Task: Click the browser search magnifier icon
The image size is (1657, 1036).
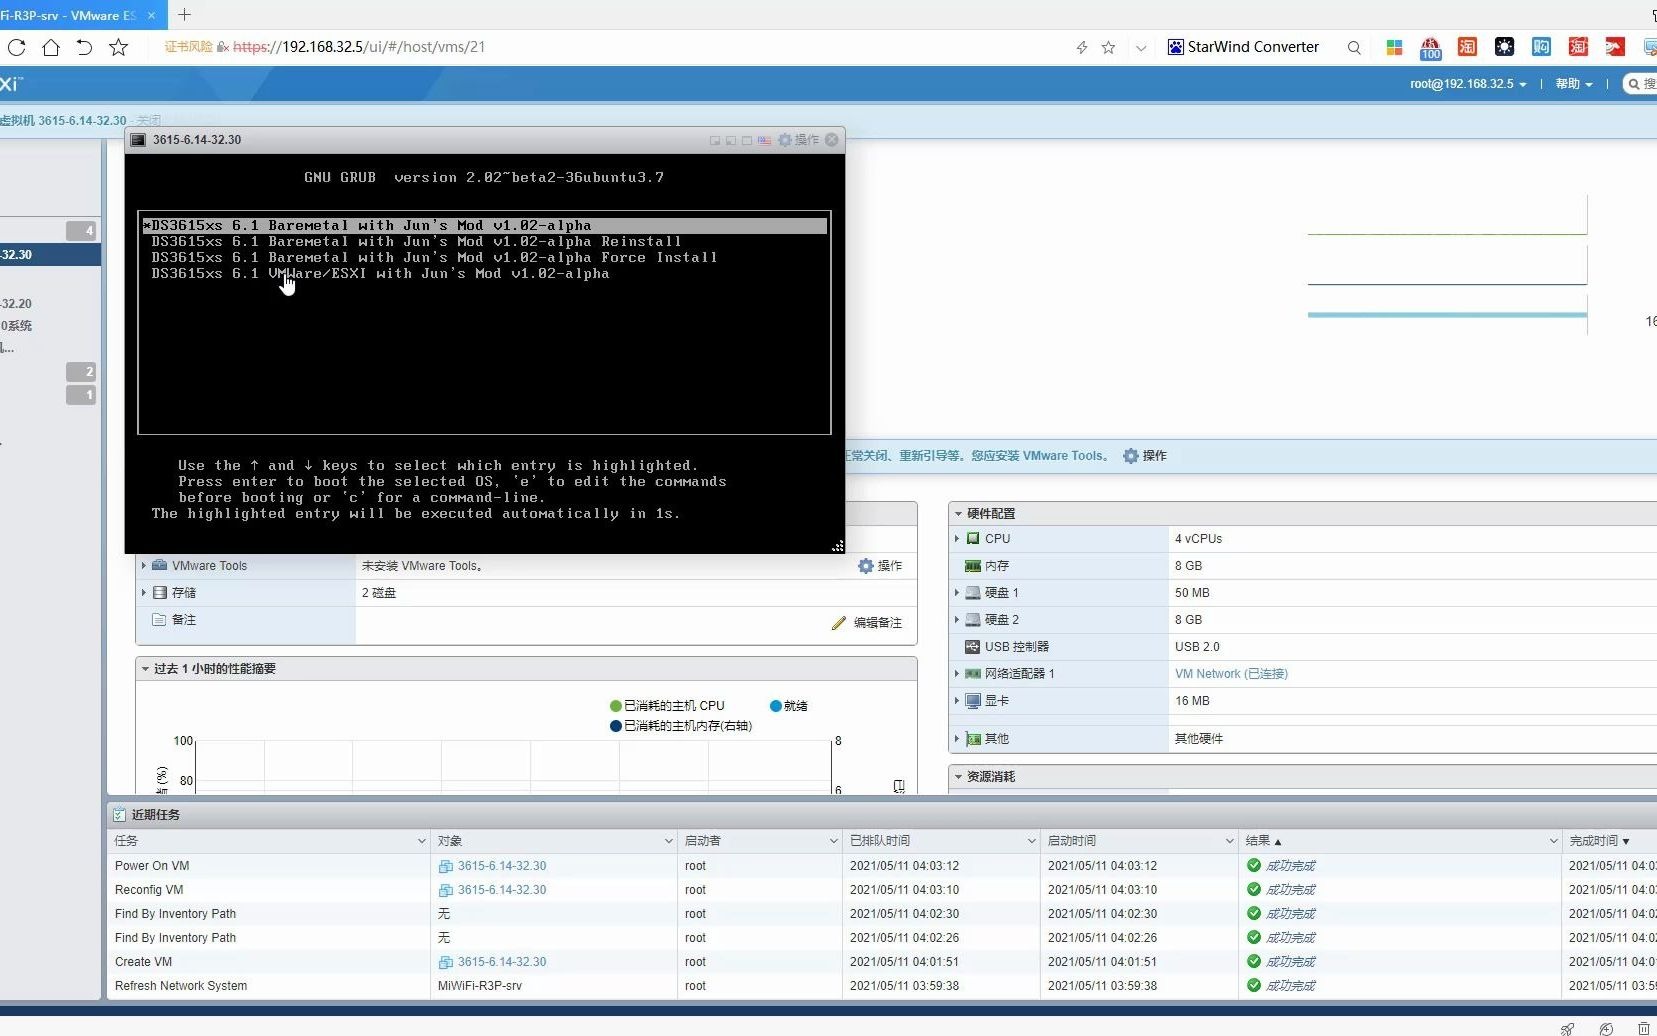Action: [1354, 47]
